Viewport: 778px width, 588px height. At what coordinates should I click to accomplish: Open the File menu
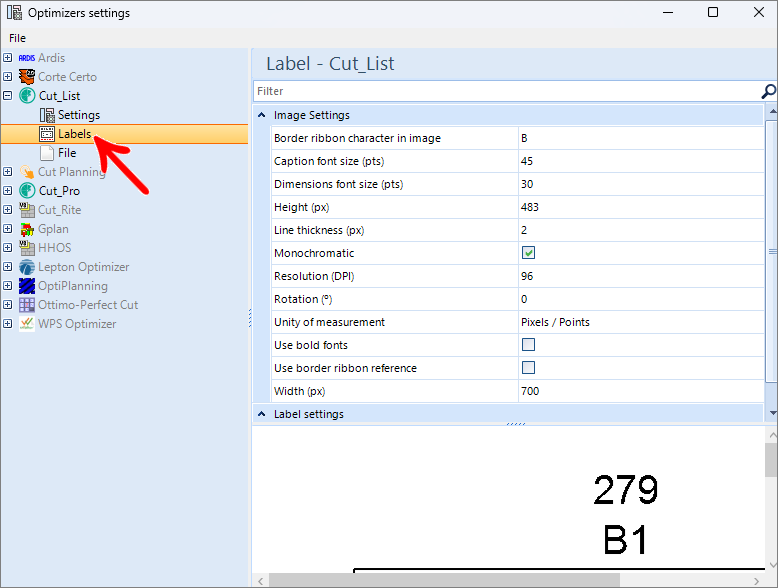[17, 38]
